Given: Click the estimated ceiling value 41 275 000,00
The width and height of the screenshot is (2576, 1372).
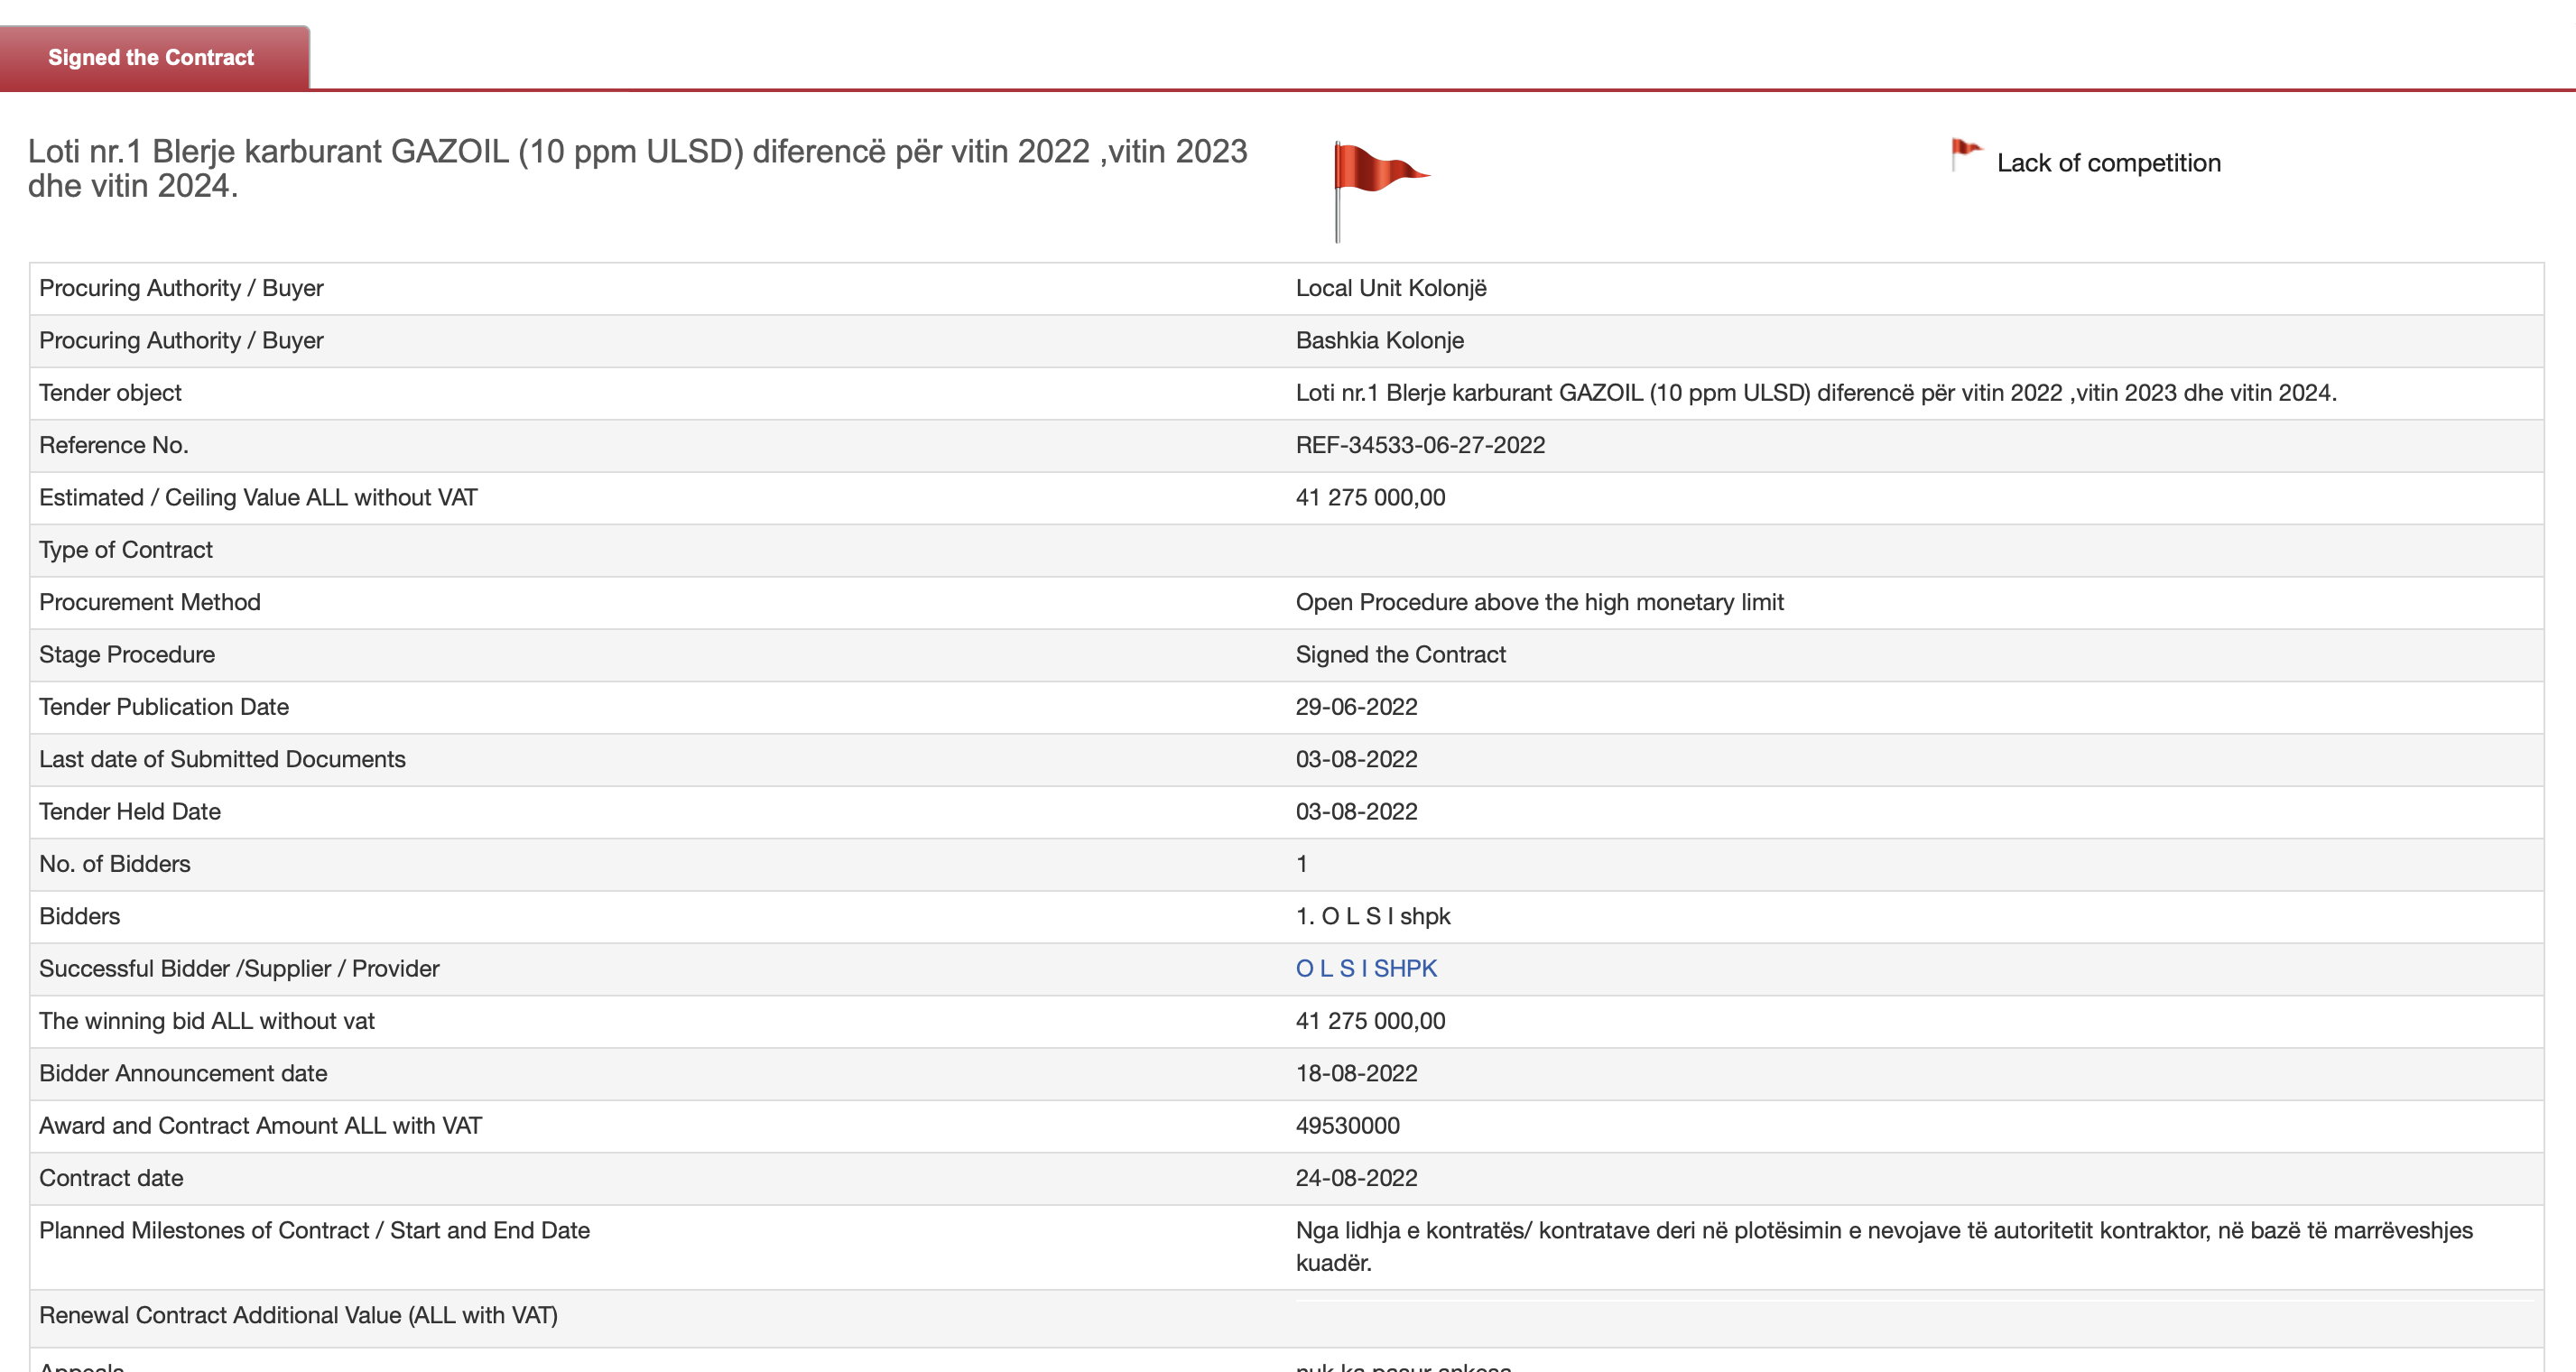Looking at the screenshot, I should [1369, 497].
